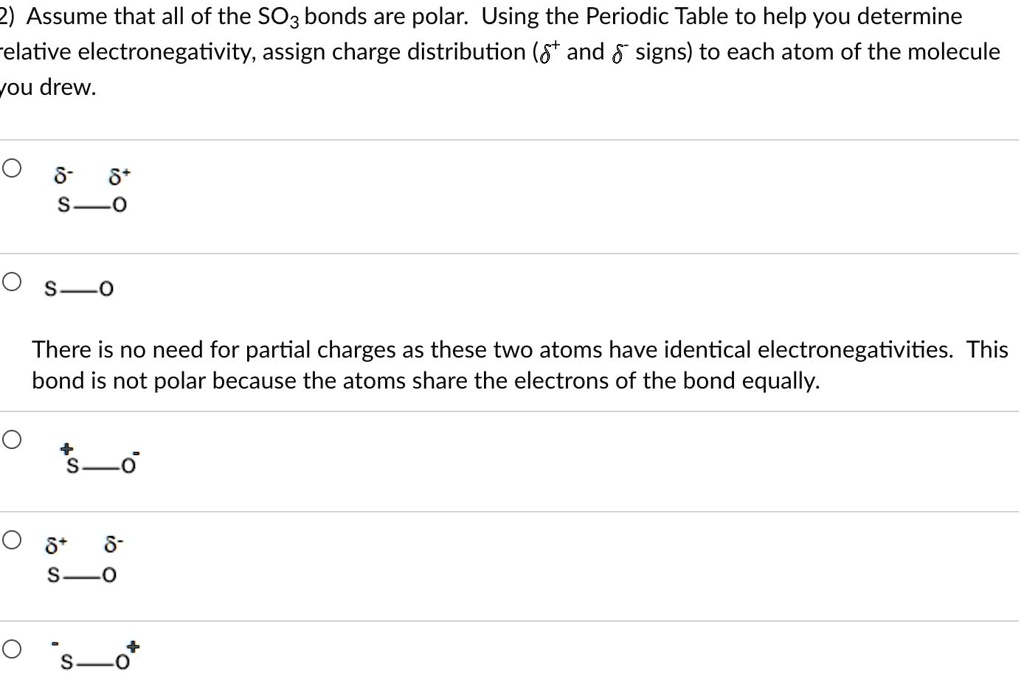Screen dimensions: 1023x675
Task: Select the radio button for δ⁻ δ⁺ S—O answer
Action: pos(11,169)
